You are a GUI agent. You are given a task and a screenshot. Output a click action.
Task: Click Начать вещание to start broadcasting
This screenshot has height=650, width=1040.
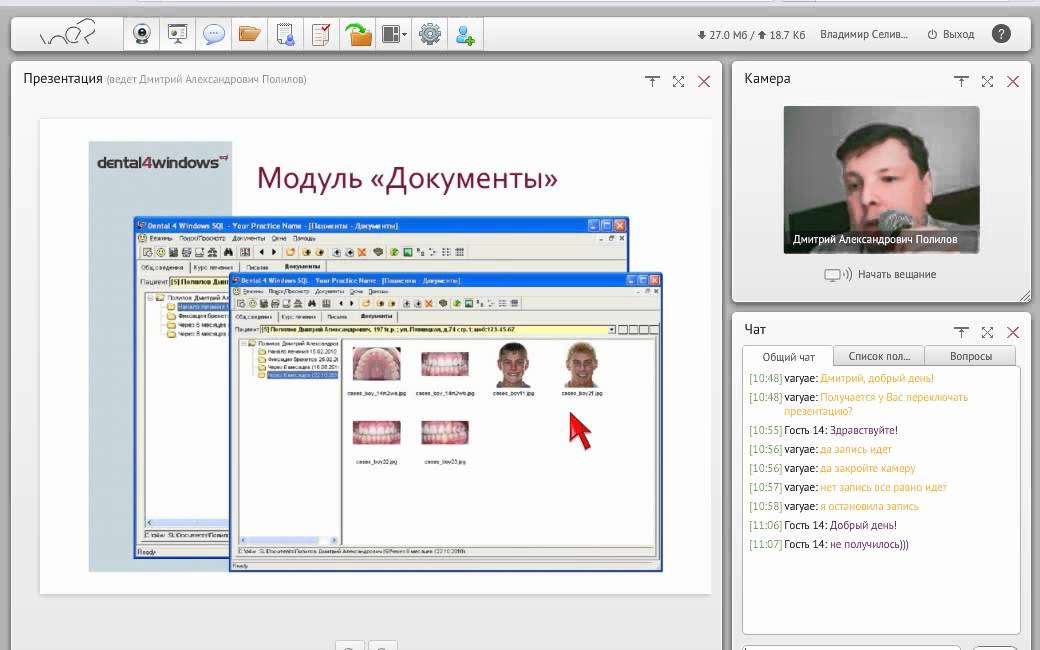point(879,275)
